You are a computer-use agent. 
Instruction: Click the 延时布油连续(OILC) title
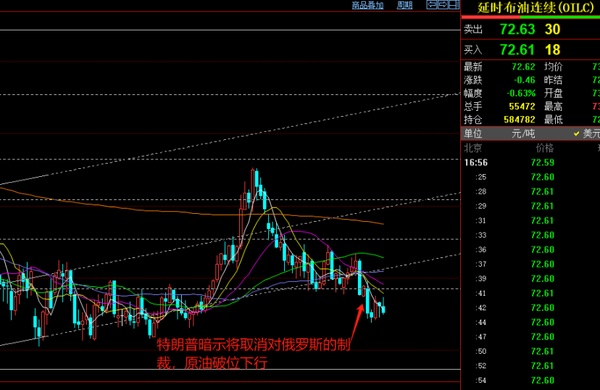535,7
